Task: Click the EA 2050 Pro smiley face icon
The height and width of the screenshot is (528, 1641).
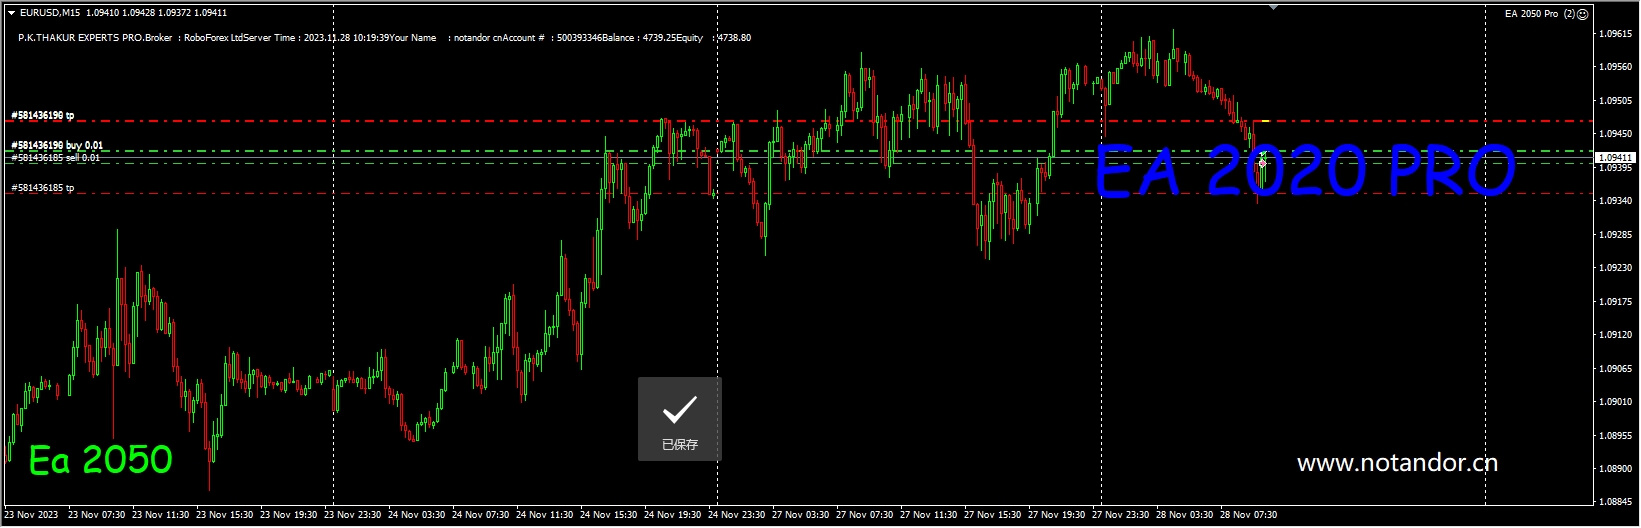Action: tap(1583, 14)
